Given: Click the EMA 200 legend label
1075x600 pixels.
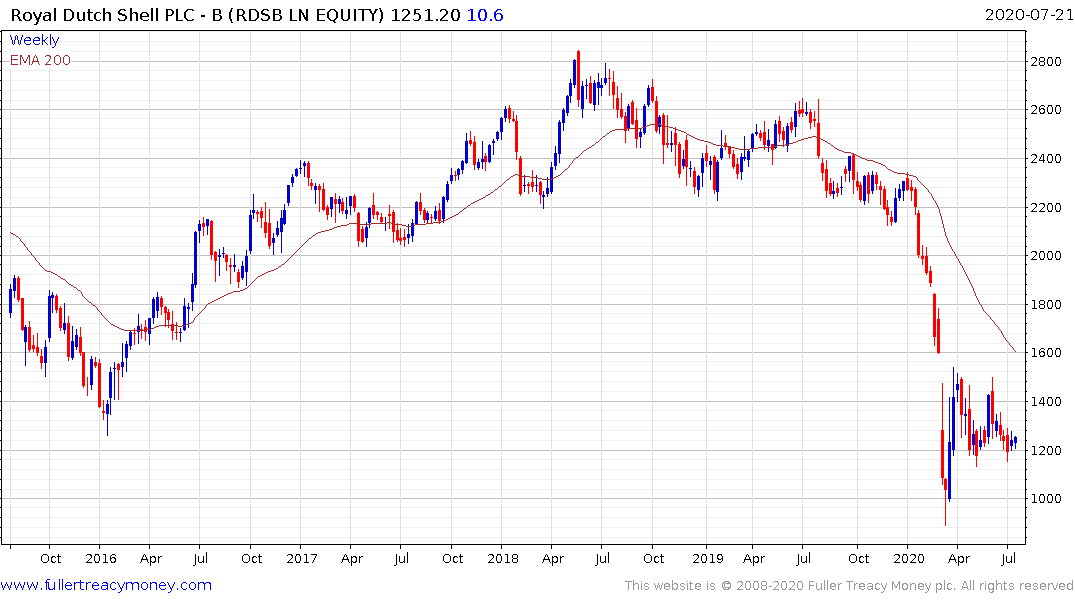Looking at the screenshot, I should coord(40,60).
